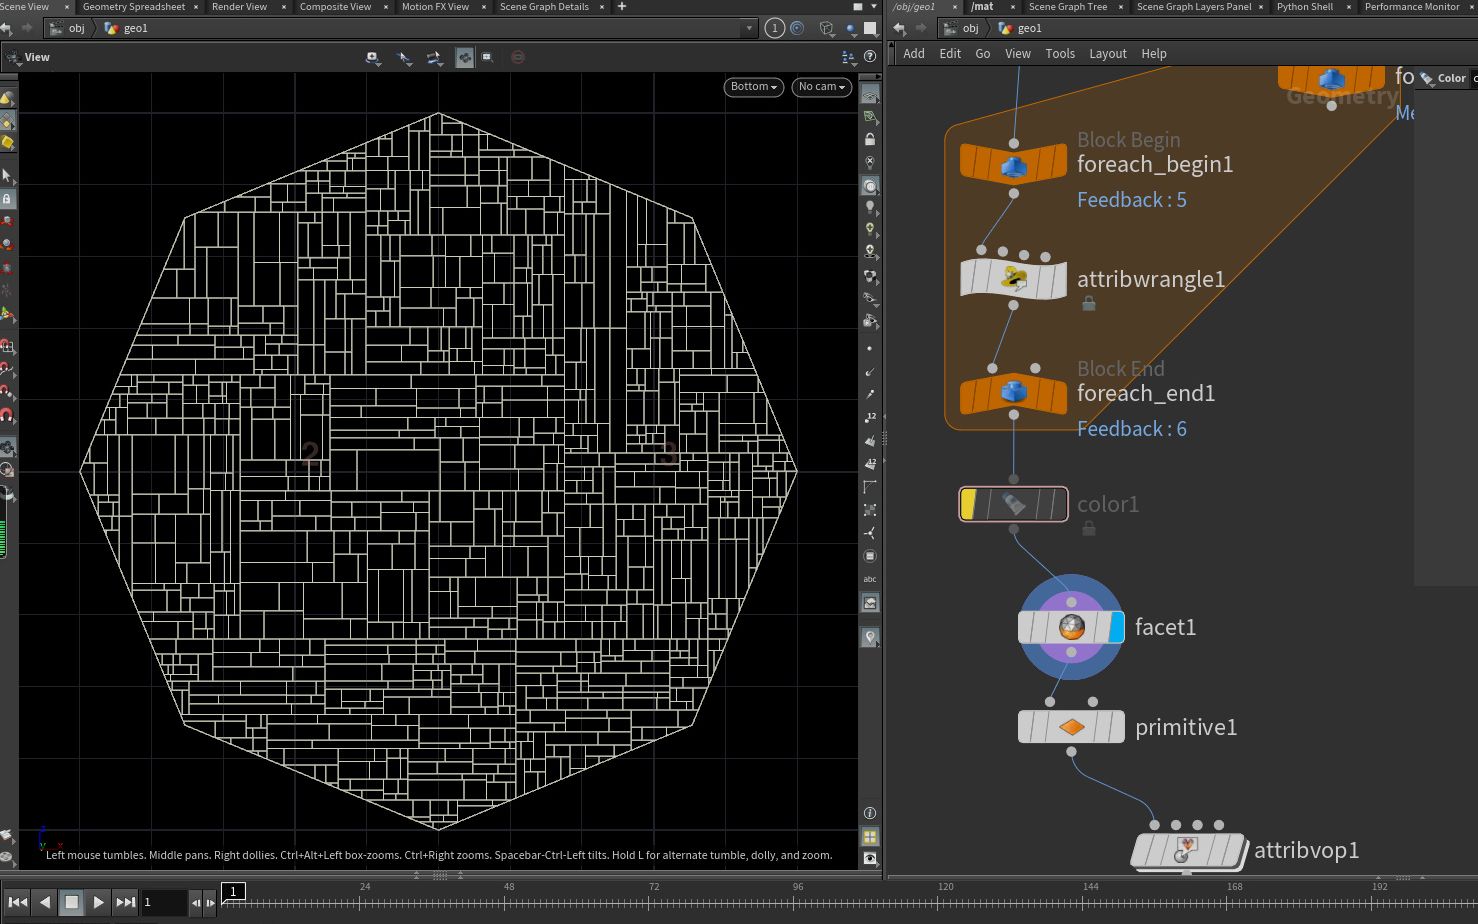
Task: Open the No cam camera dropdown
Action: tap(821, 87)
